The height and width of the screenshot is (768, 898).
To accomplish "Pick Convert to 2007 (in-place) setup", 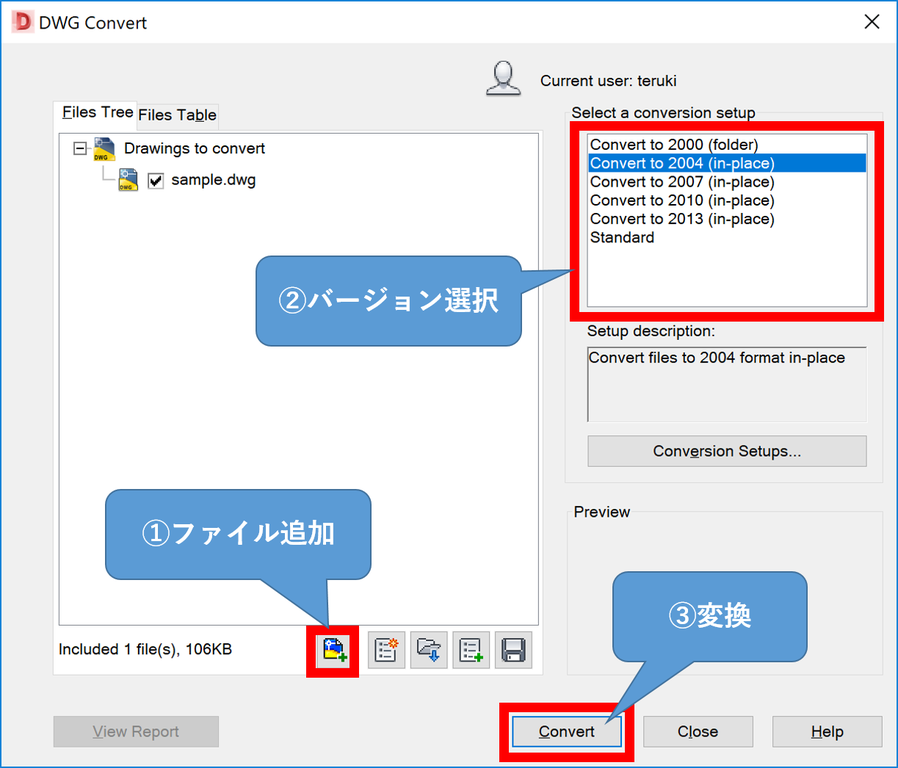I will [x=727, y=182].
